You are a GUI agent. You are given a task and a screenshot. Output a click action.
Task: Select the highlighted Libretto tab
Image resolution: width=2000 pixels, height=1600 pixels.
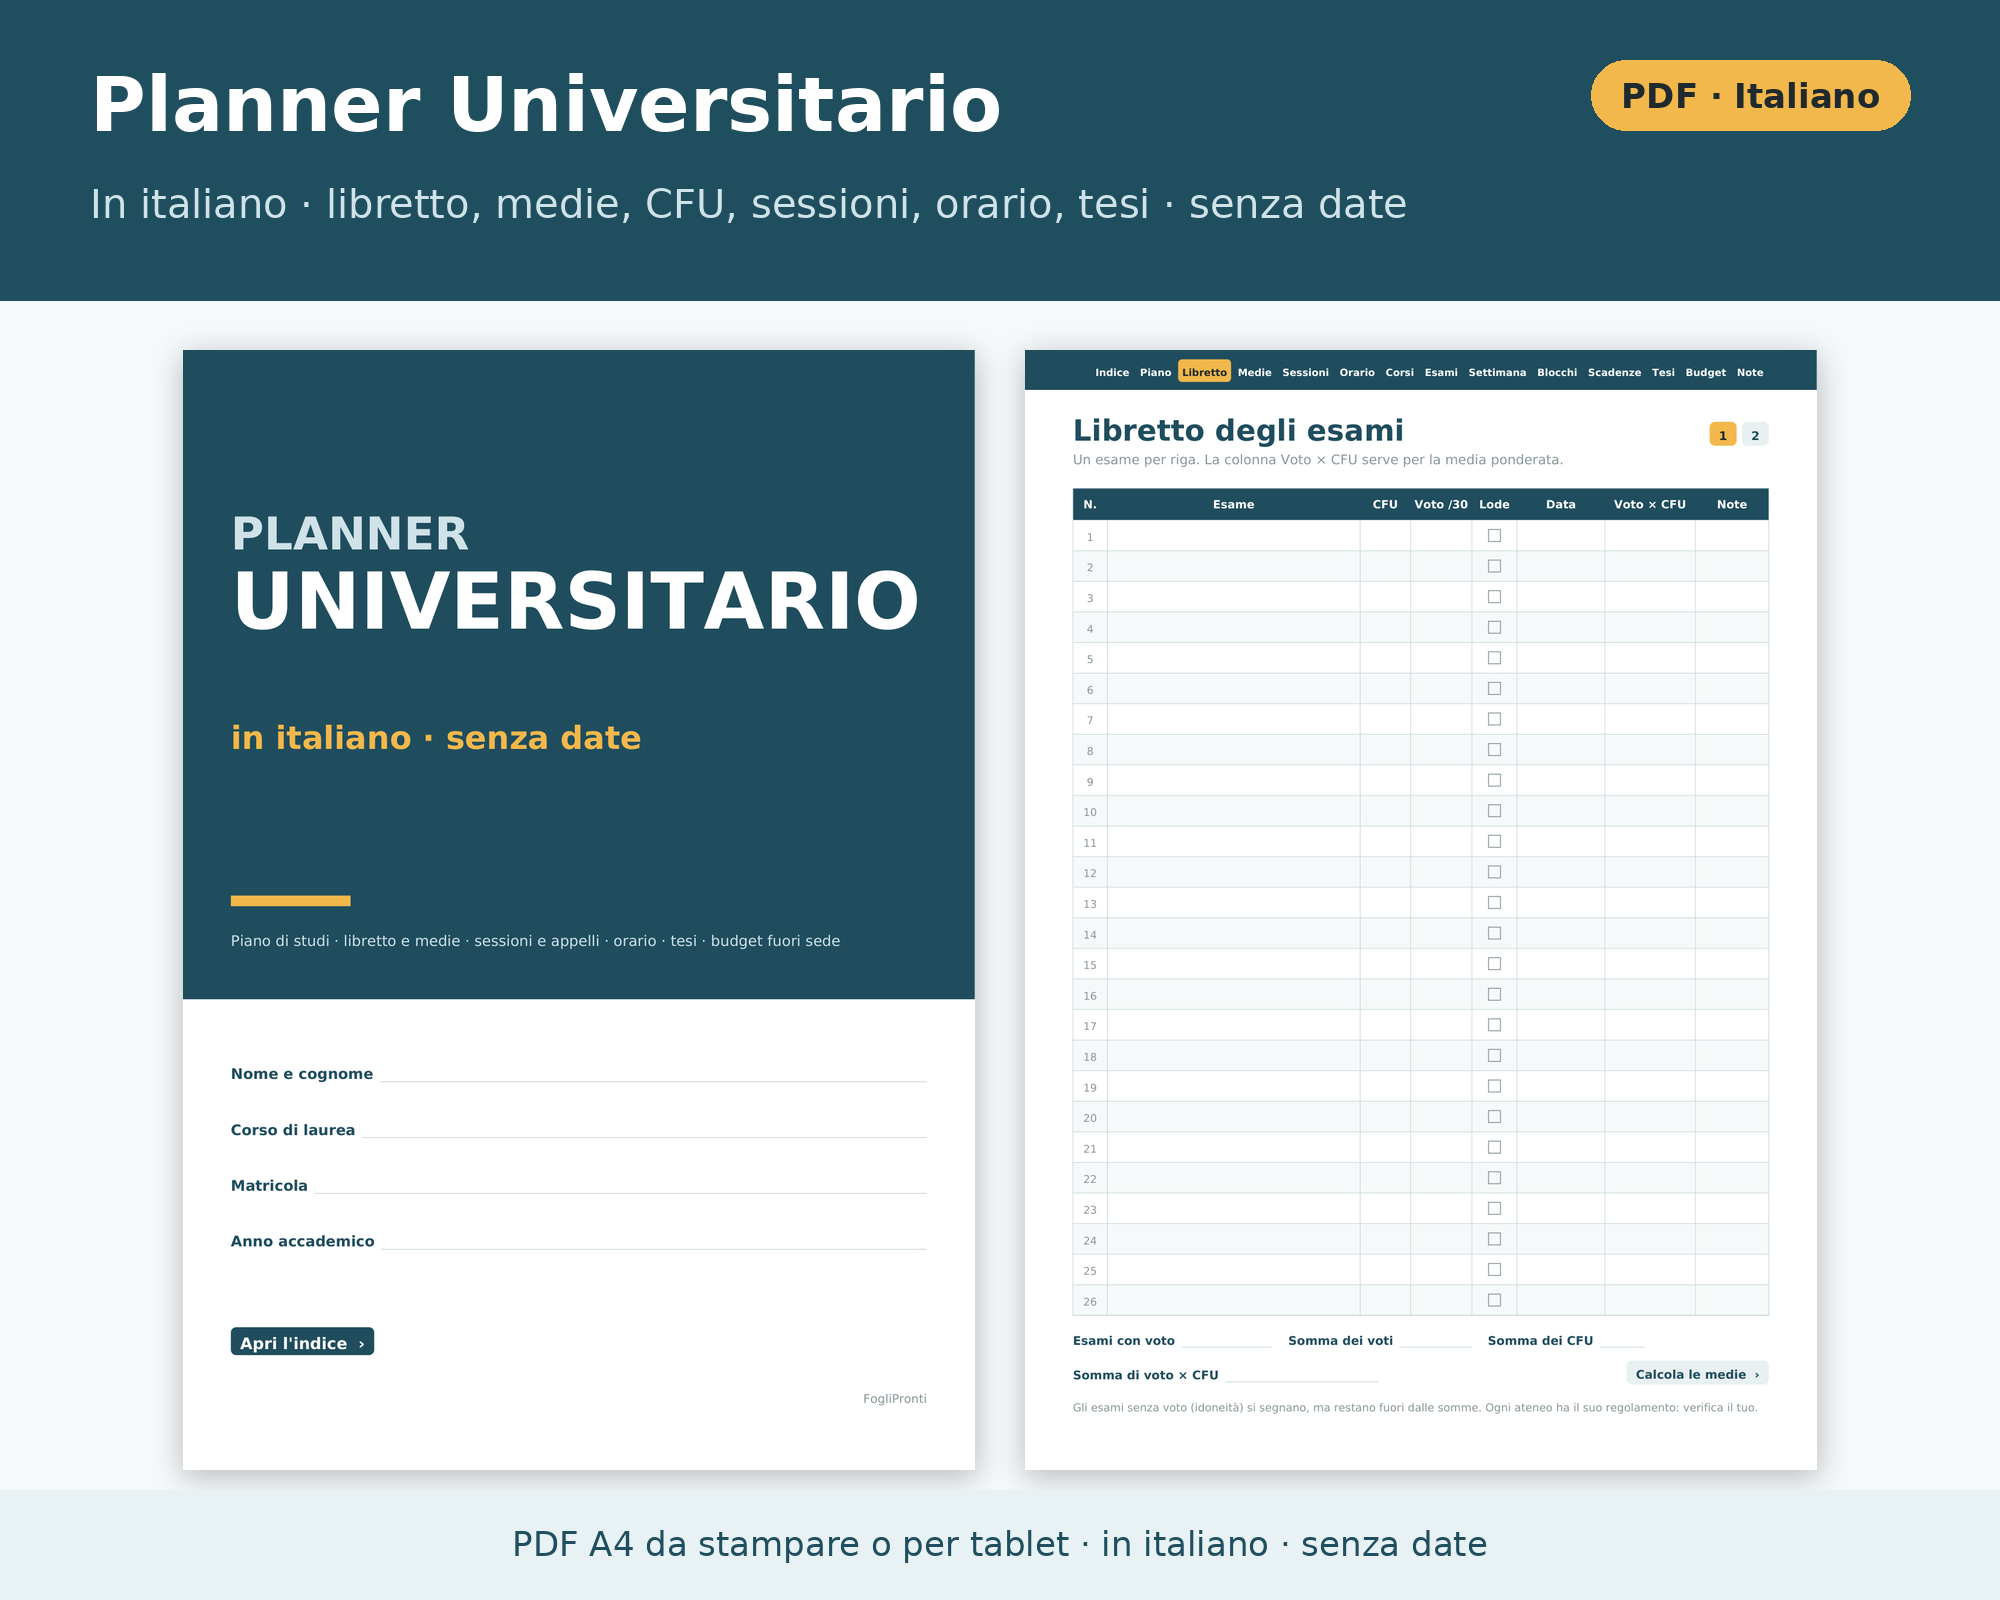(1204, 372)
